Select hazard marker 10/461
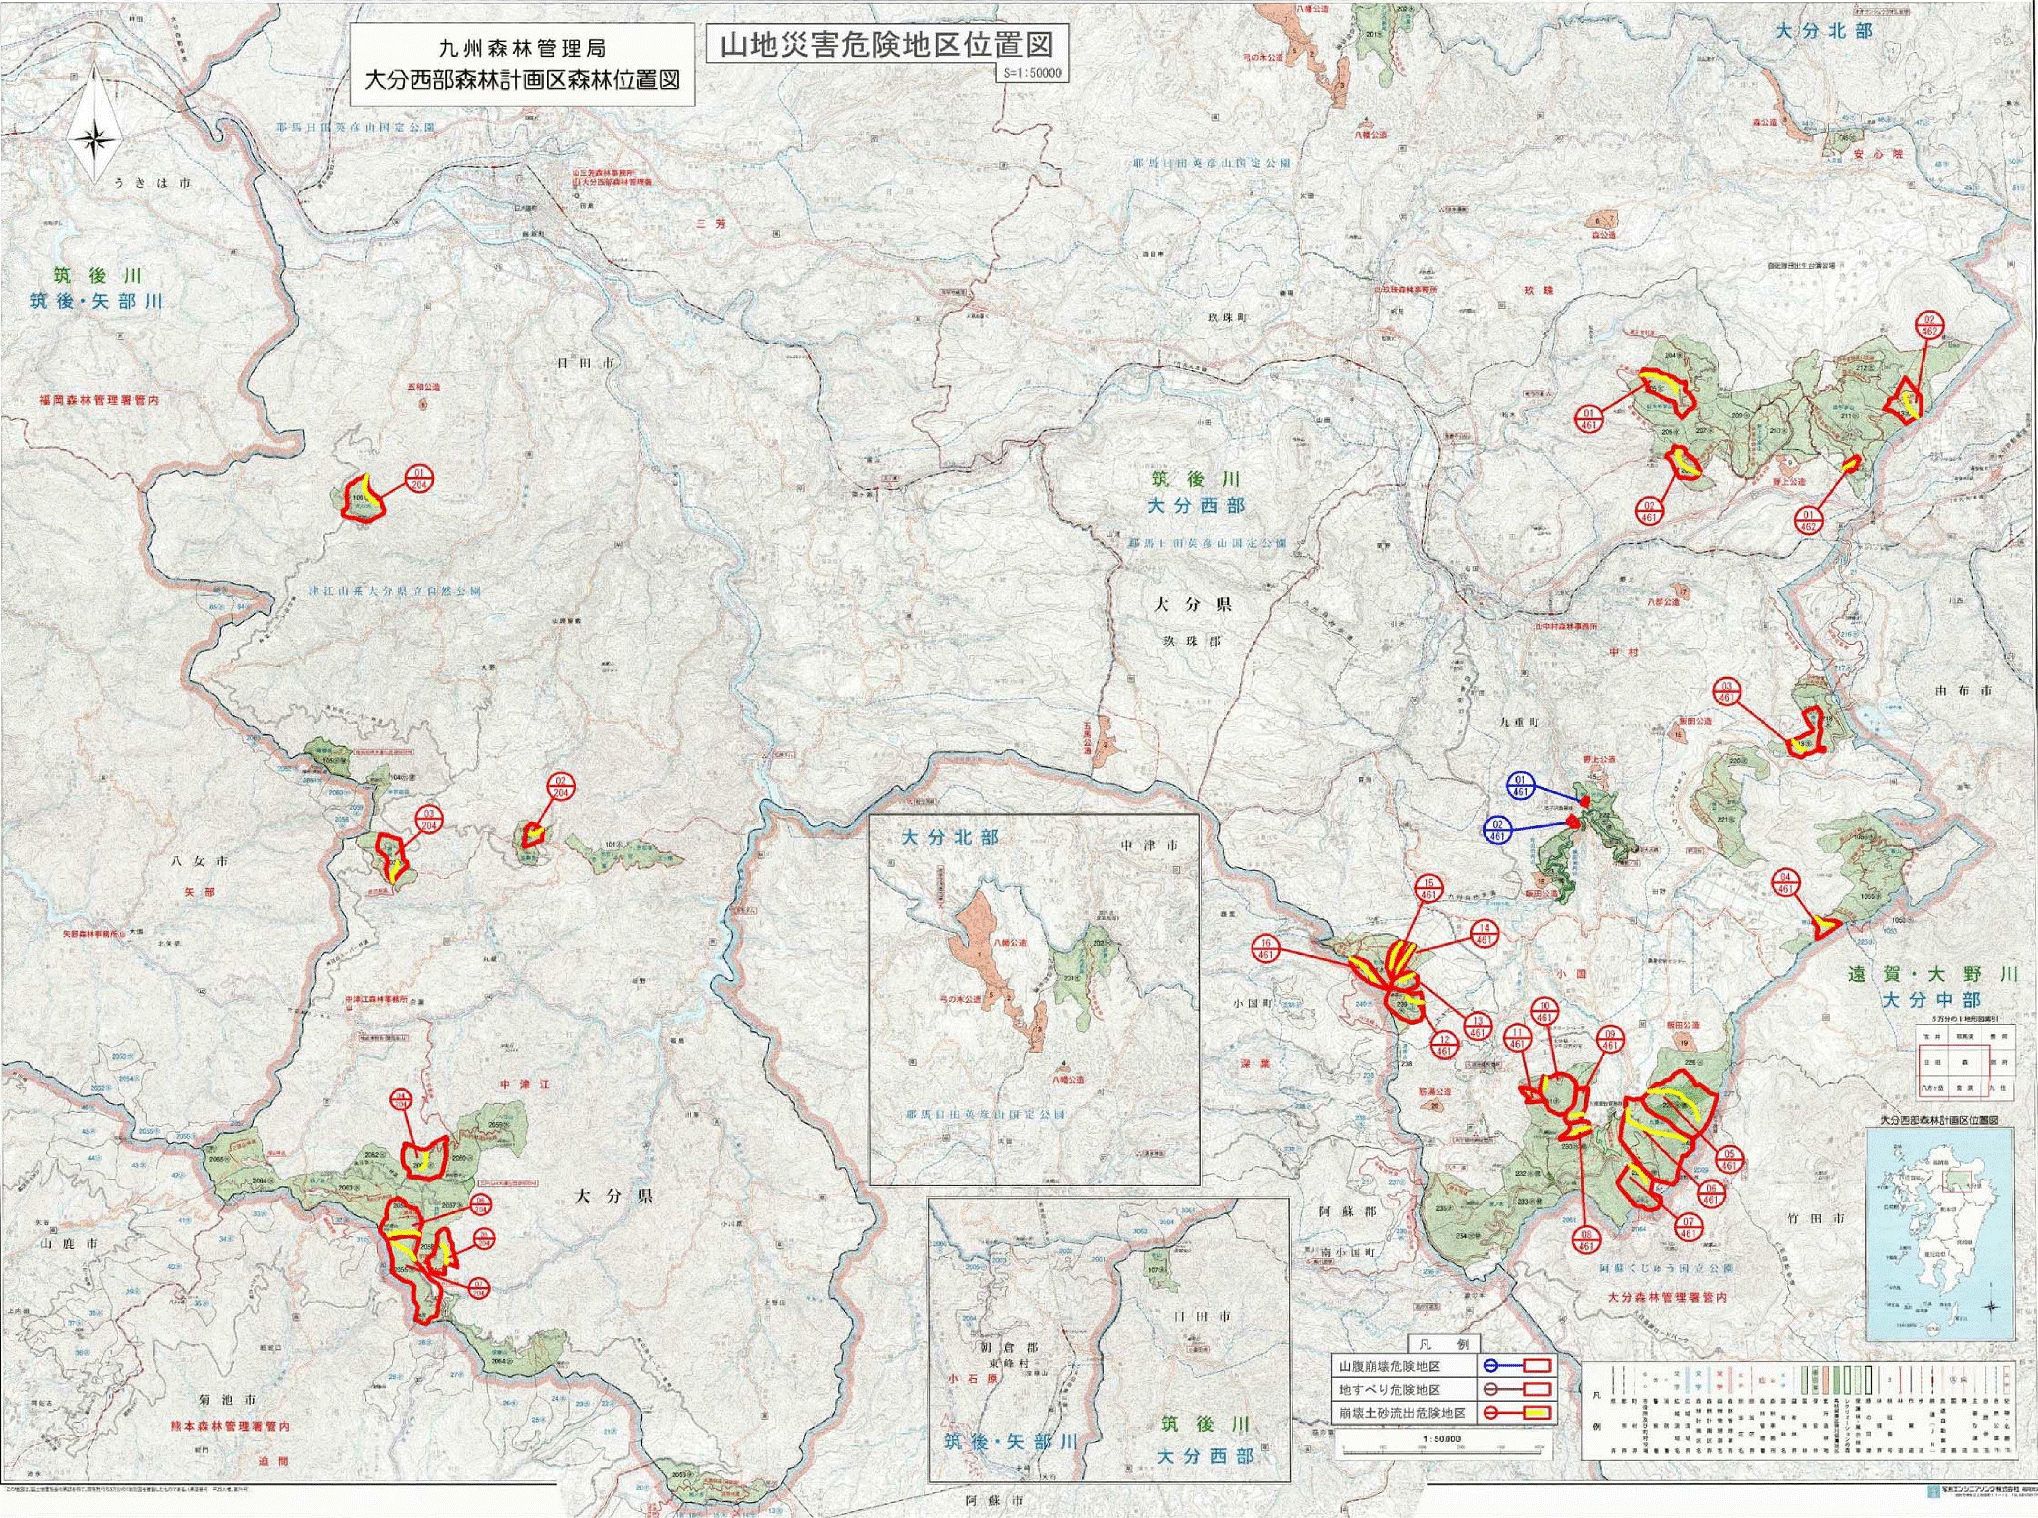Image resolution: width=2038 pixels, height=1518 pixels. point(1545,1012)
